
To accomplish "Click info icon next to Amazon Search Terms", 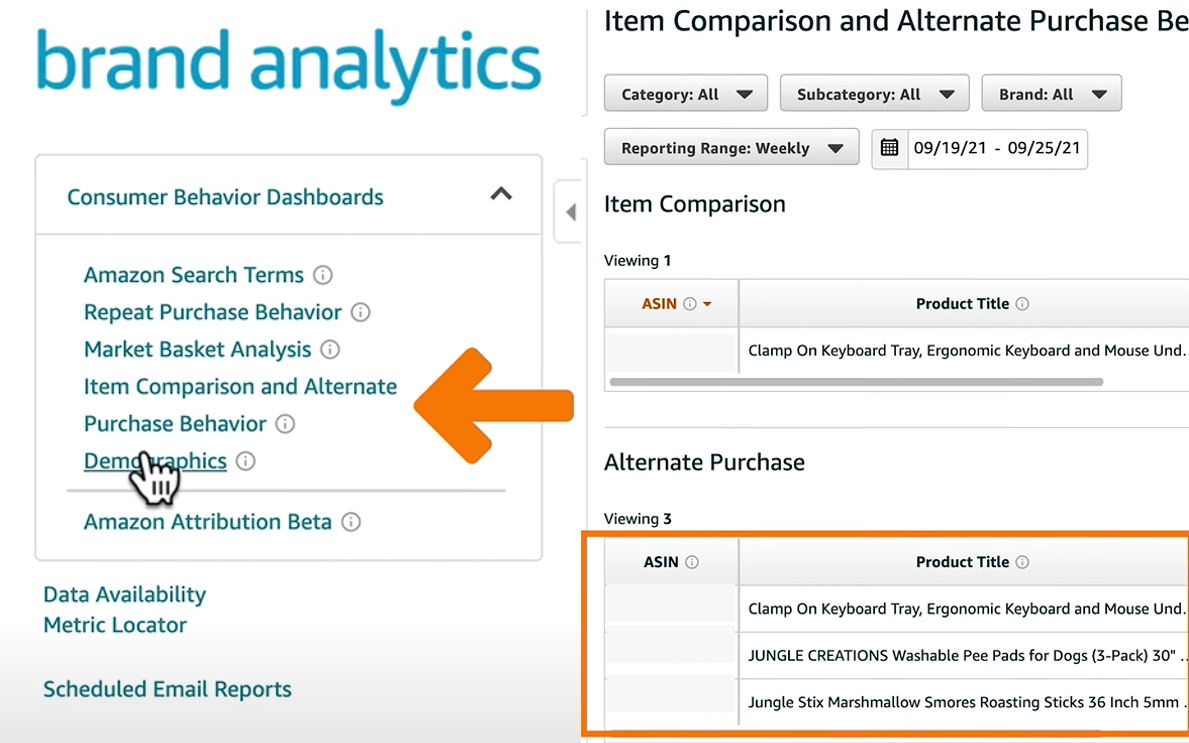I will coord(322,275).
